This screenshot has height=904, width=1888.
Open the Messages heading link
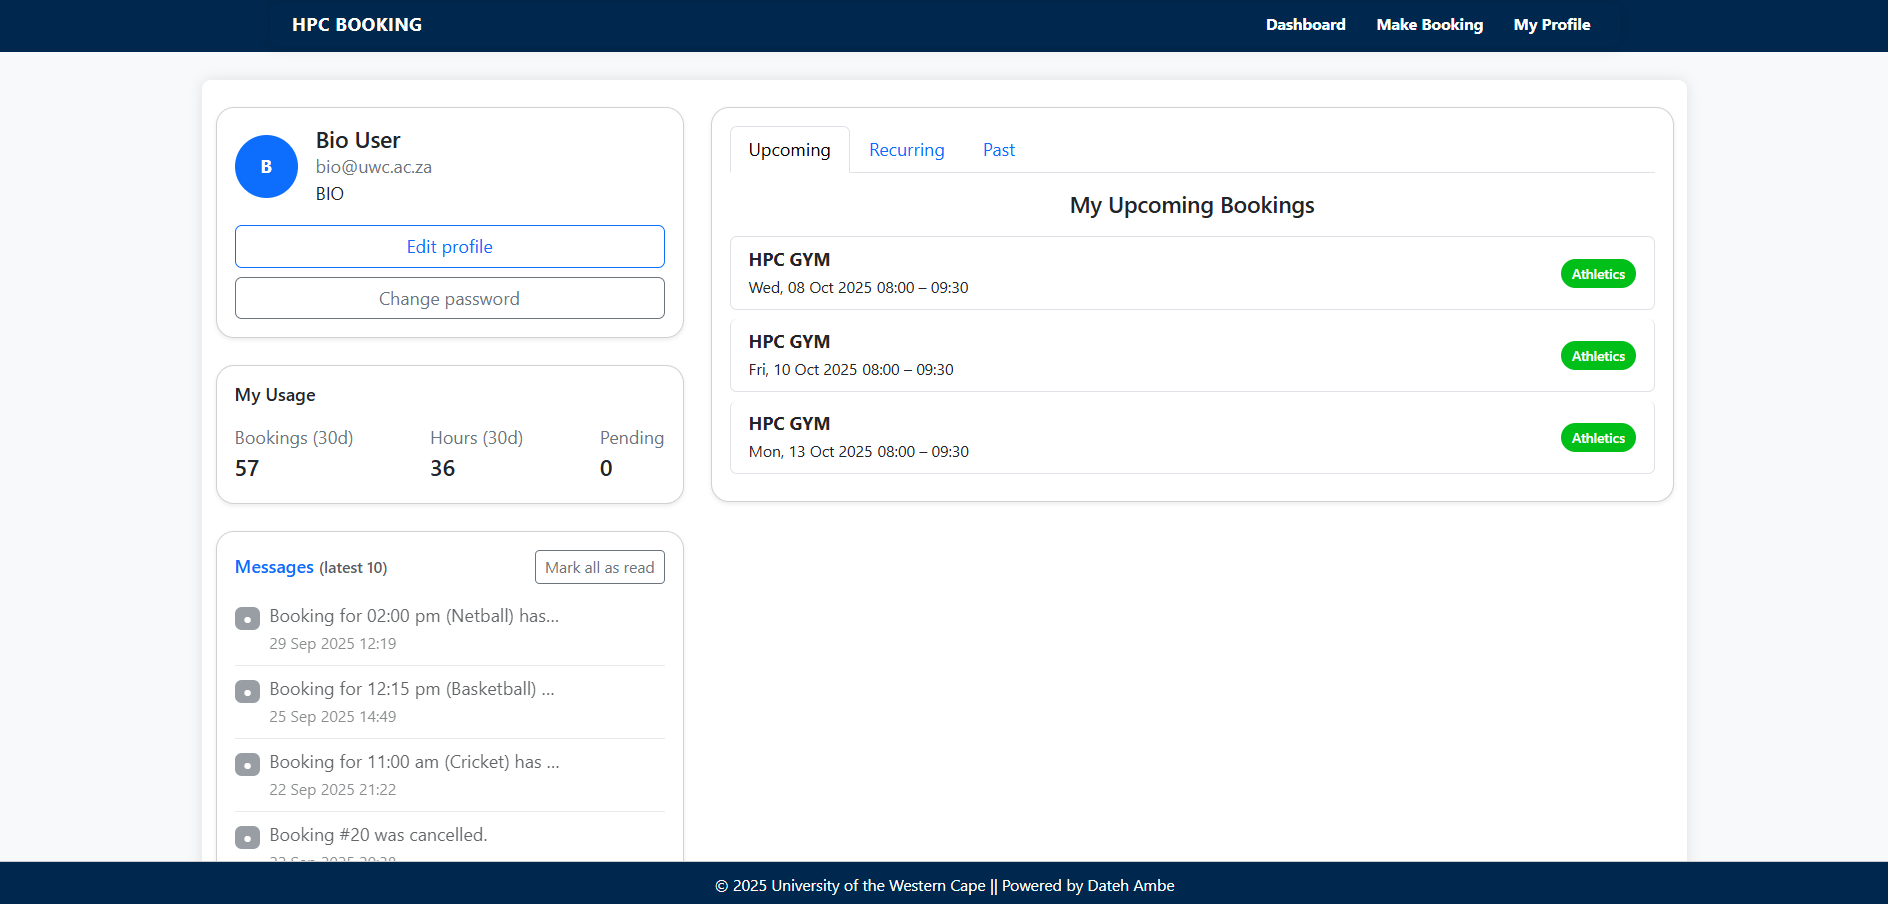(274, 567)
